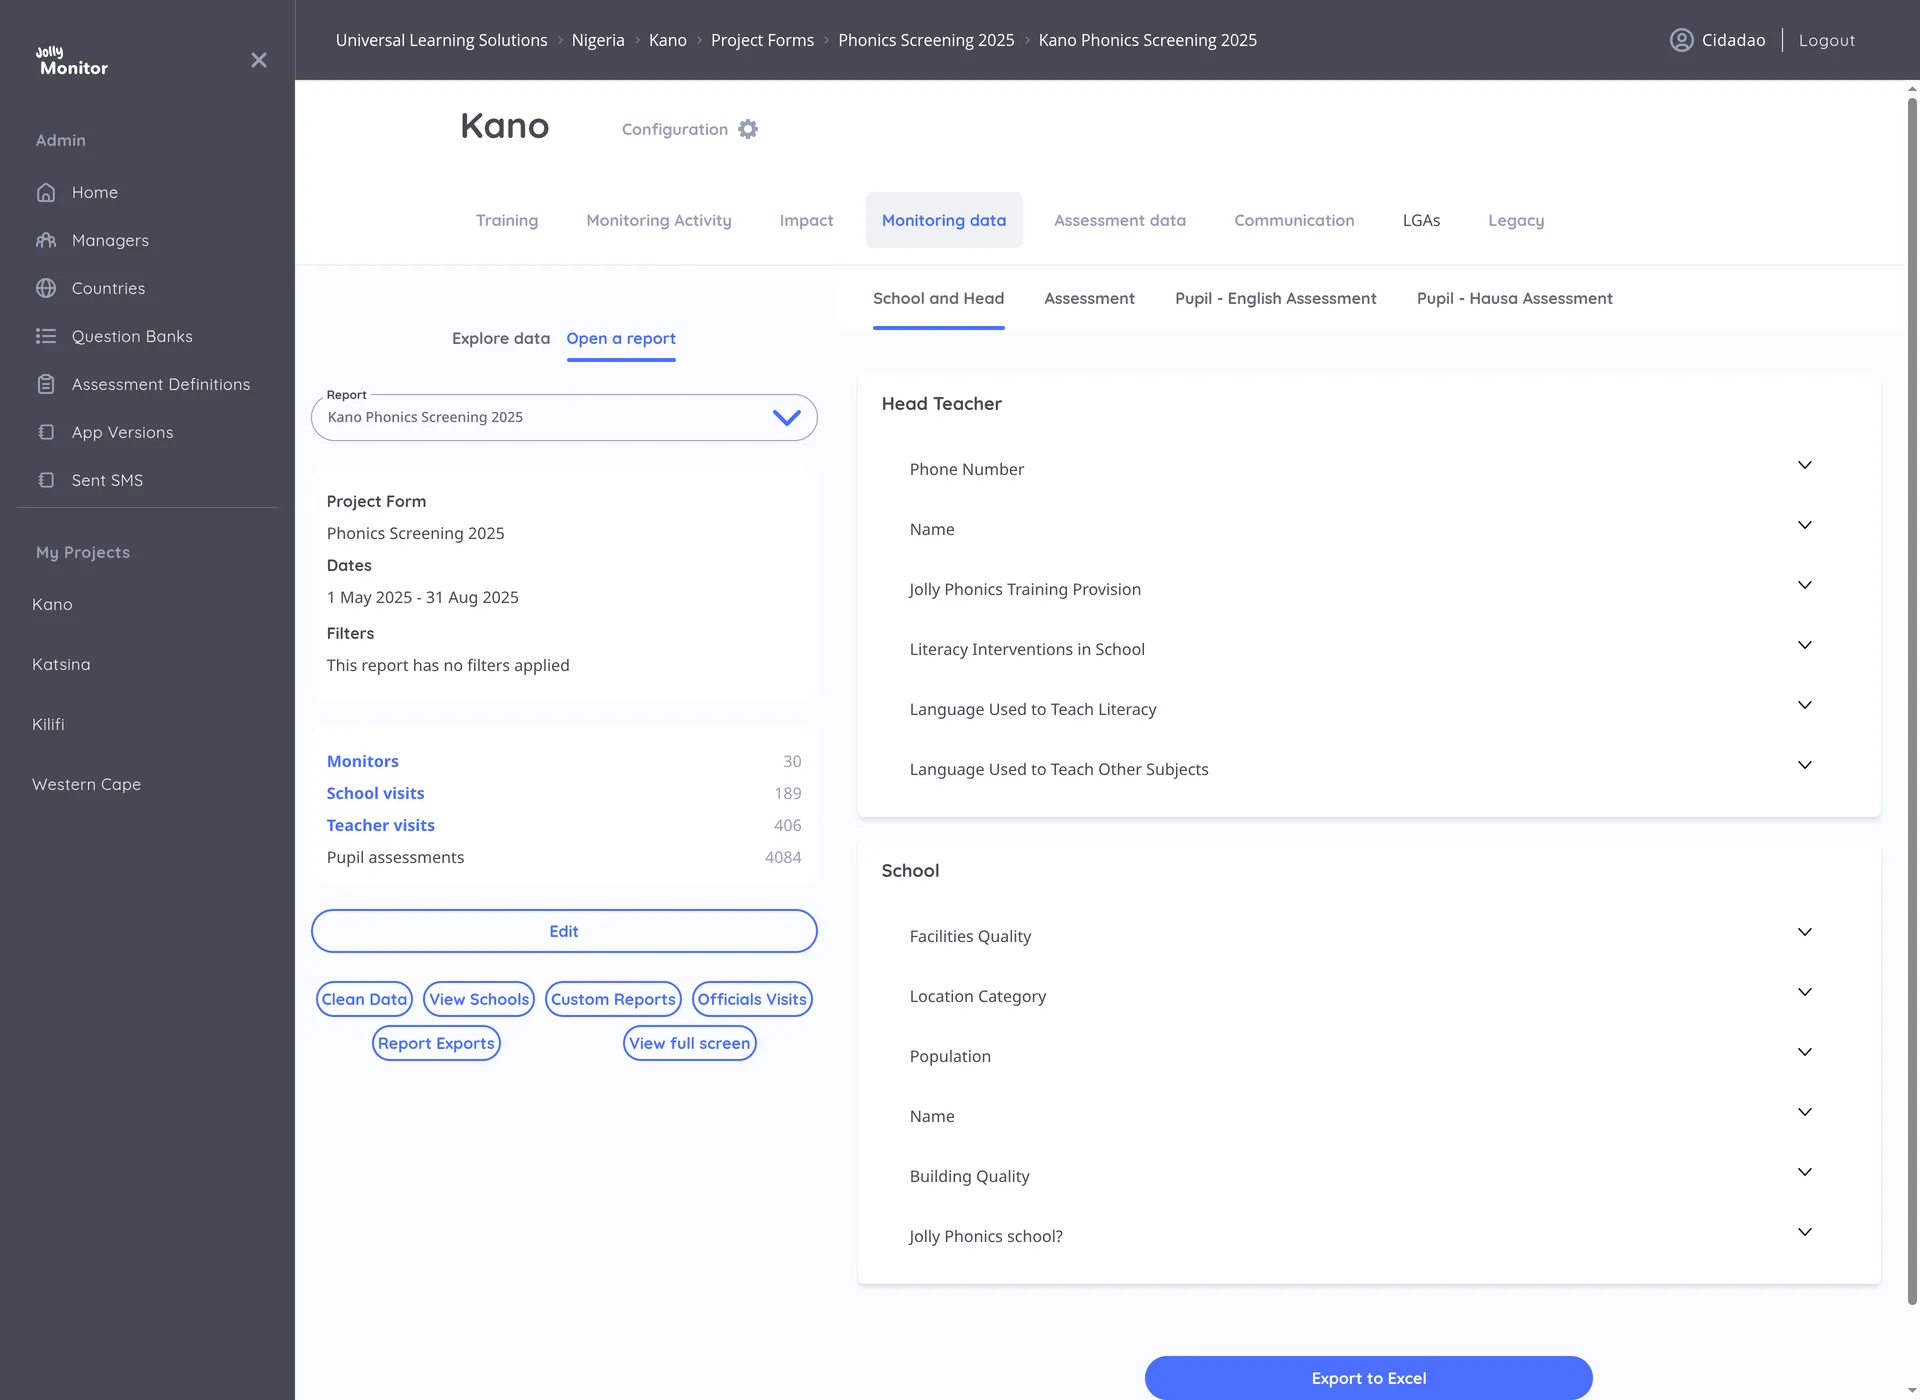The height and width of the screenshot is (1400, 1920).
Task: Open Pupil - Hausa Assessment tab
Action: pyautogui.click(x=1514, y=298)
